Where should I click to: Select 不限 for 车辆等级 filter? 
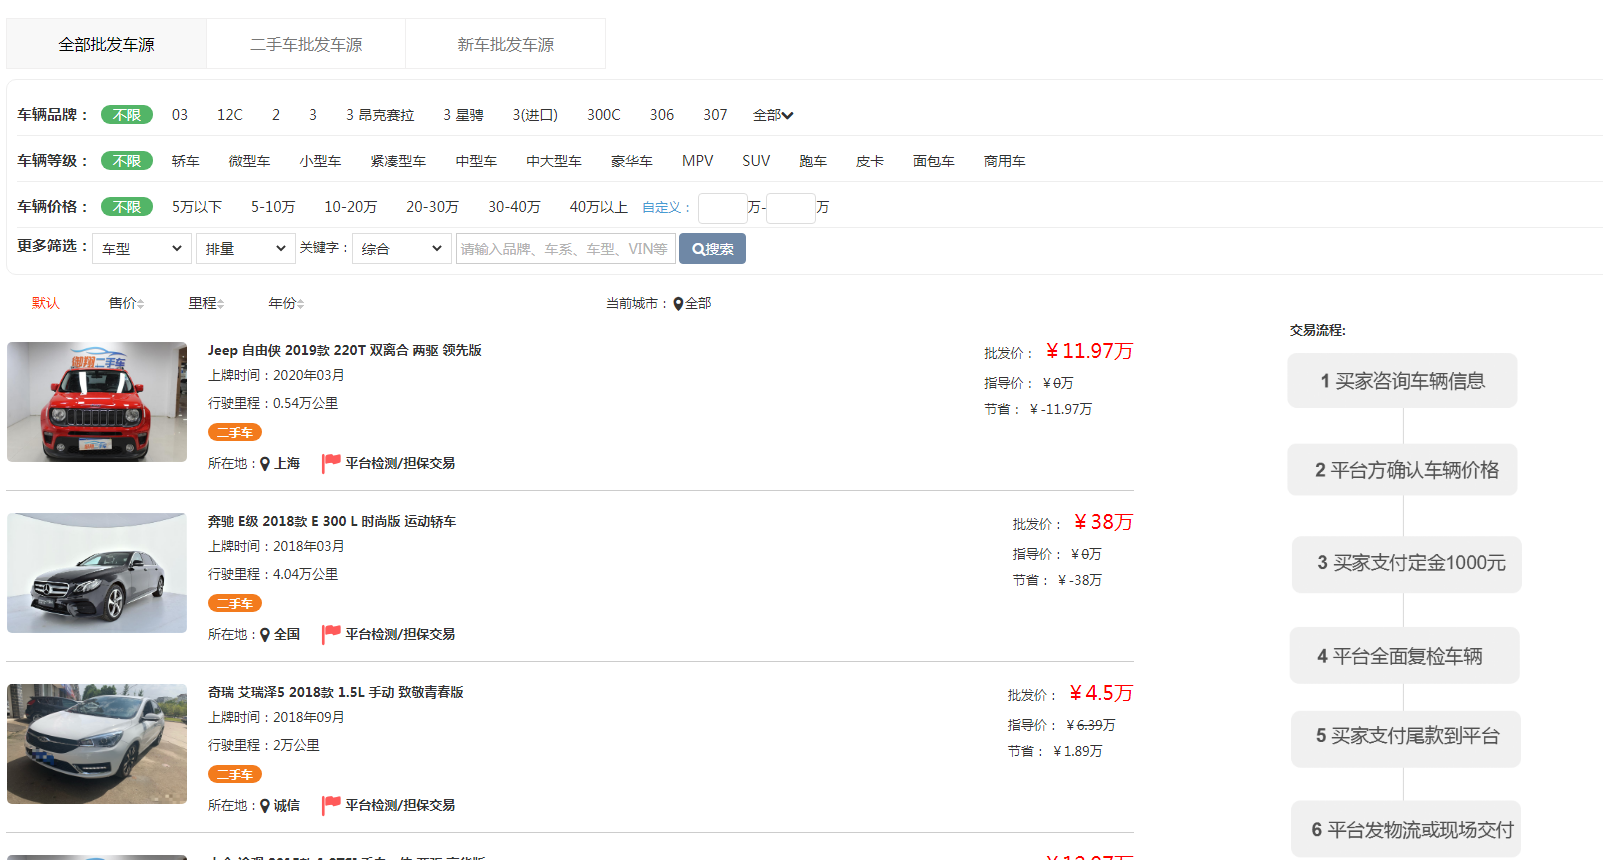point(127,161)
